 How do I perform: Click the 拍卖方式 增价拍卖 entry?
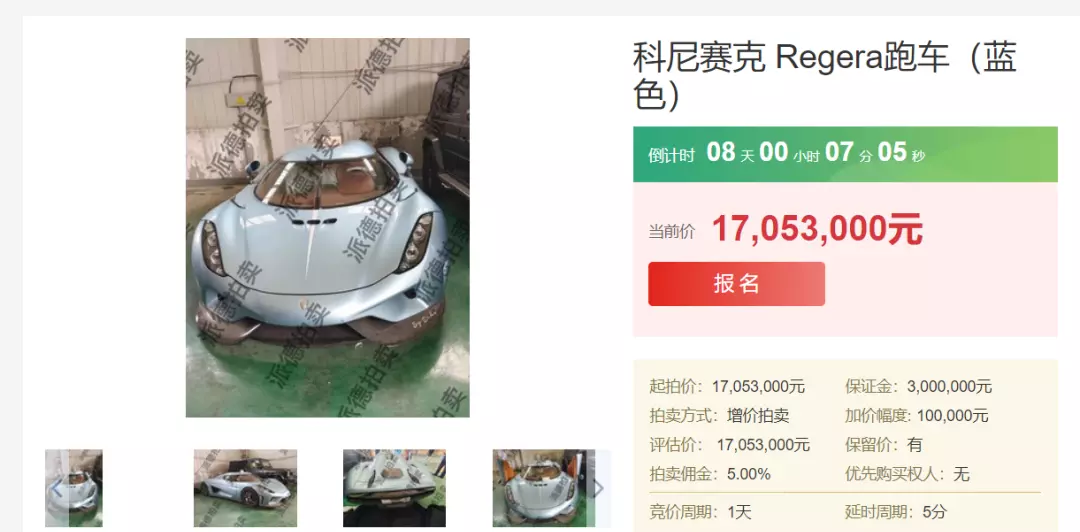(x=719, y=416)
